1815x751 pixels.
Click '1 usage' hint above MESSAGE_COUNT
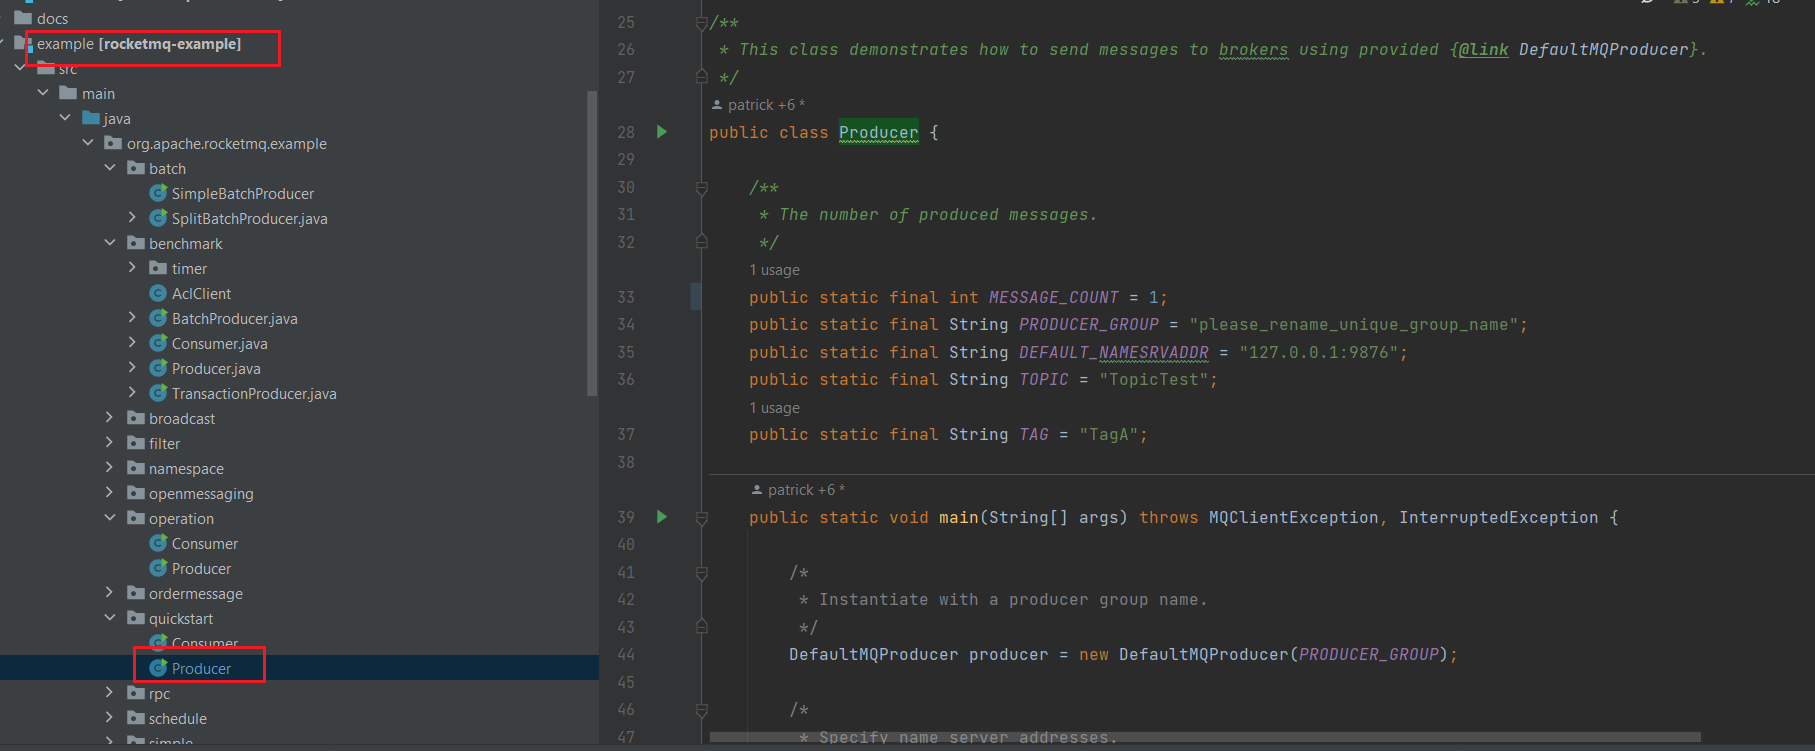click(774, 270)
